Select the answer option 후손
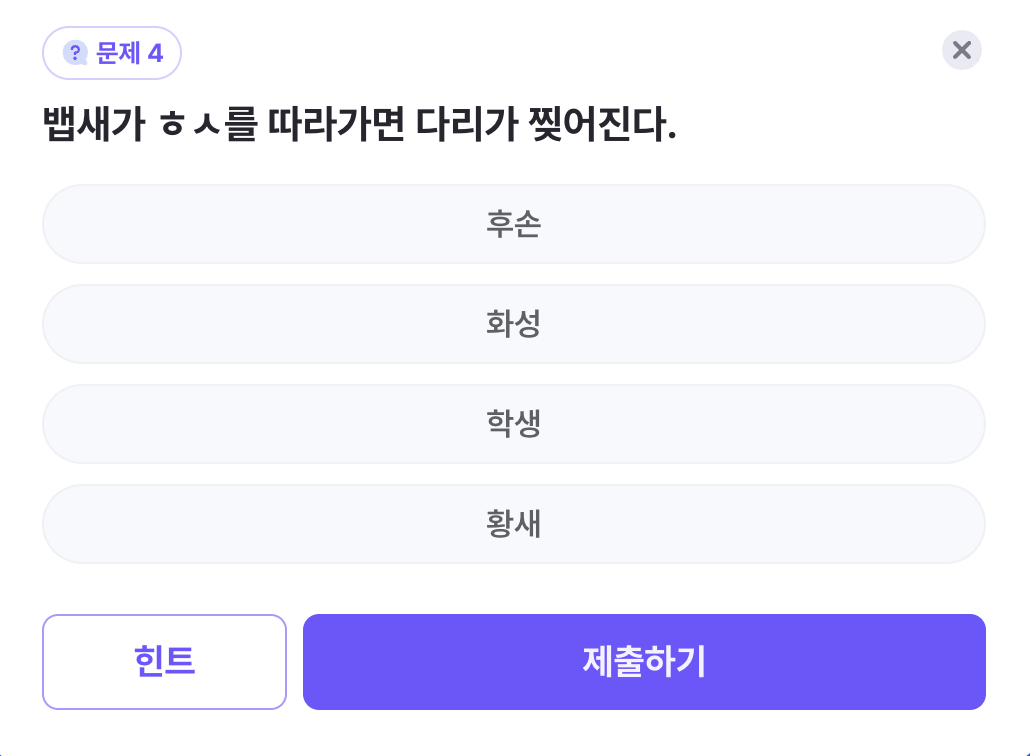 pyautogui.click(x=513, y=224)
